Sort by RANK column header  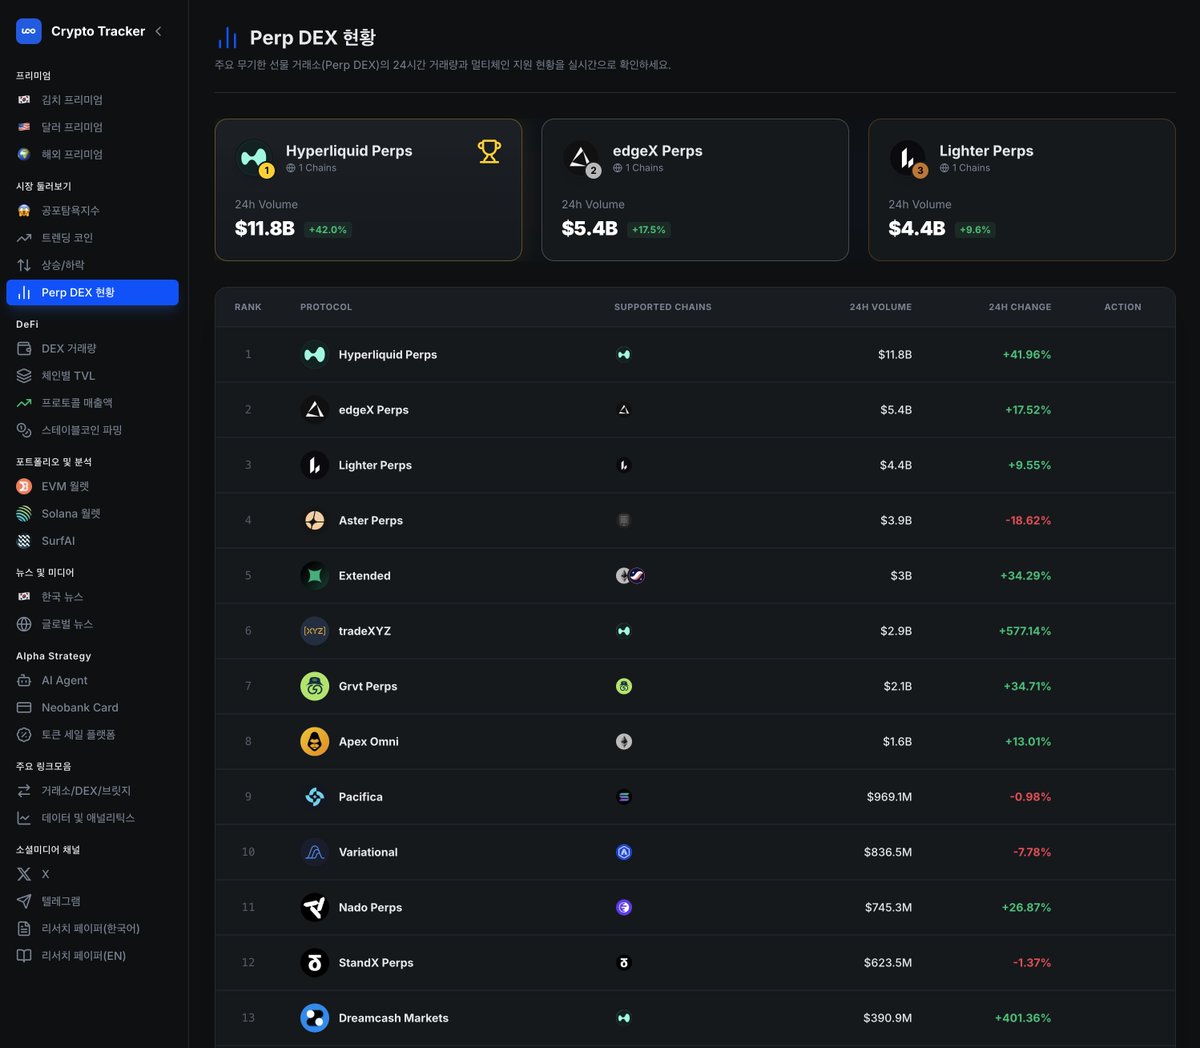click(x=248, y=307)
